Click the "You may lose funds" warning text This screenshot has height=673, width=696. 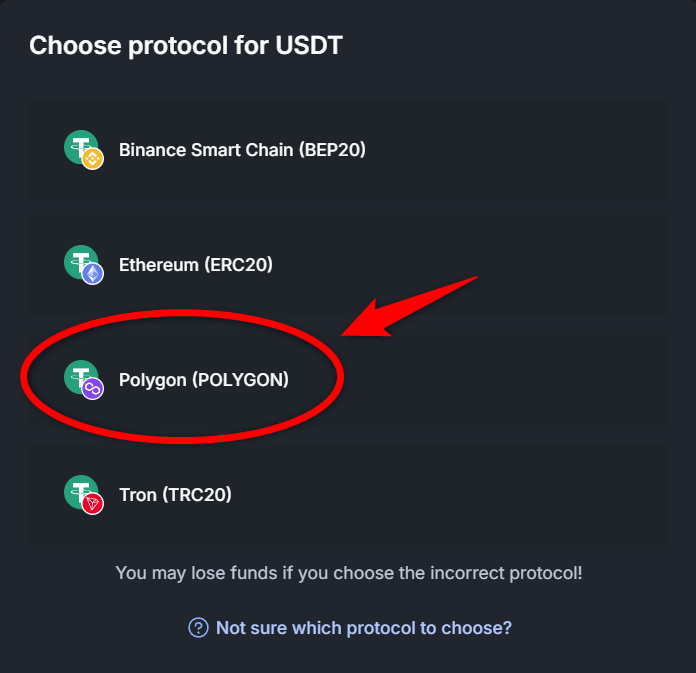coord(348,574)
